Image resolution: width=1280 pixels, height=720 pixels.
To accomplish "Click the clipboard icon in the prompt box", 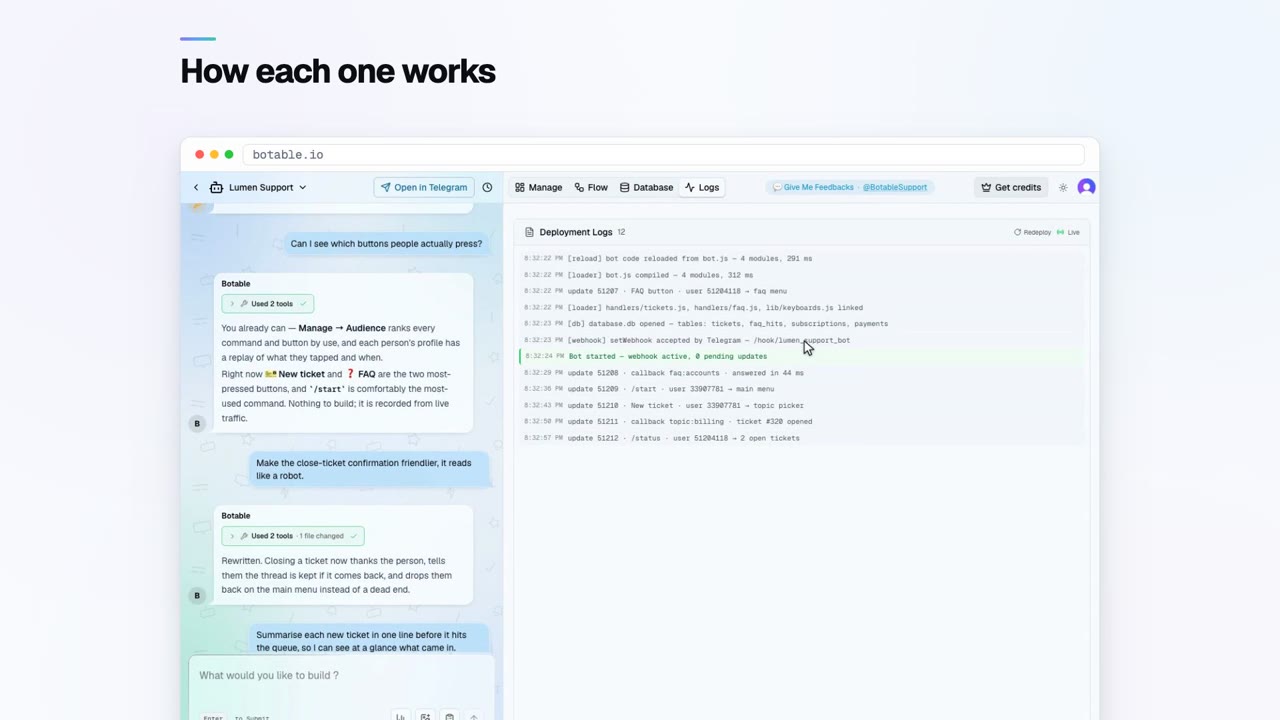I will click(449, 716).
